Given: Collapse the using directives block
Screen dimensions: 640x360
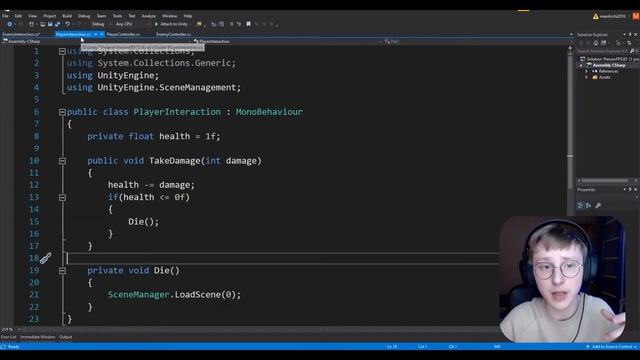Looking at the screenshot, I should (62, 51).
